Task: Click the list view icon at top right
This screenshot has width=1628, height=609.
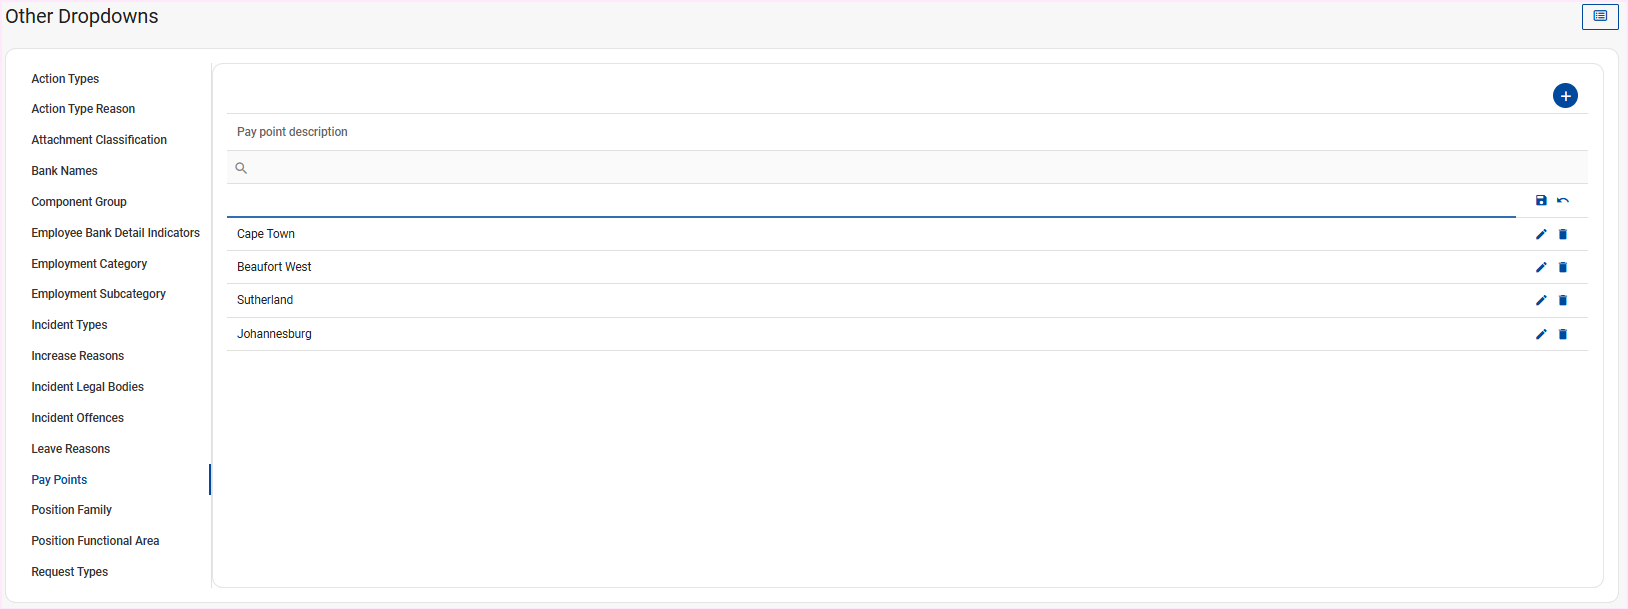Action: (x=1600, y=16)
